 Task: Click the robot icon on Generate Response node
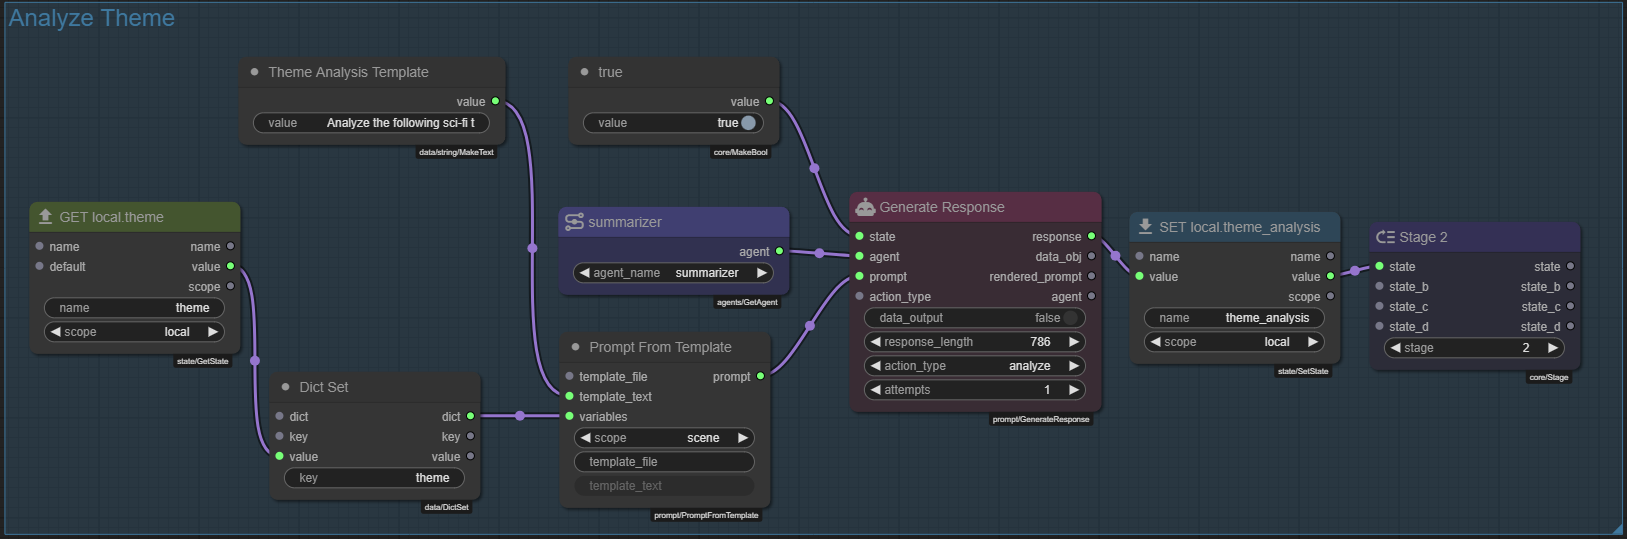coord(865,207)
